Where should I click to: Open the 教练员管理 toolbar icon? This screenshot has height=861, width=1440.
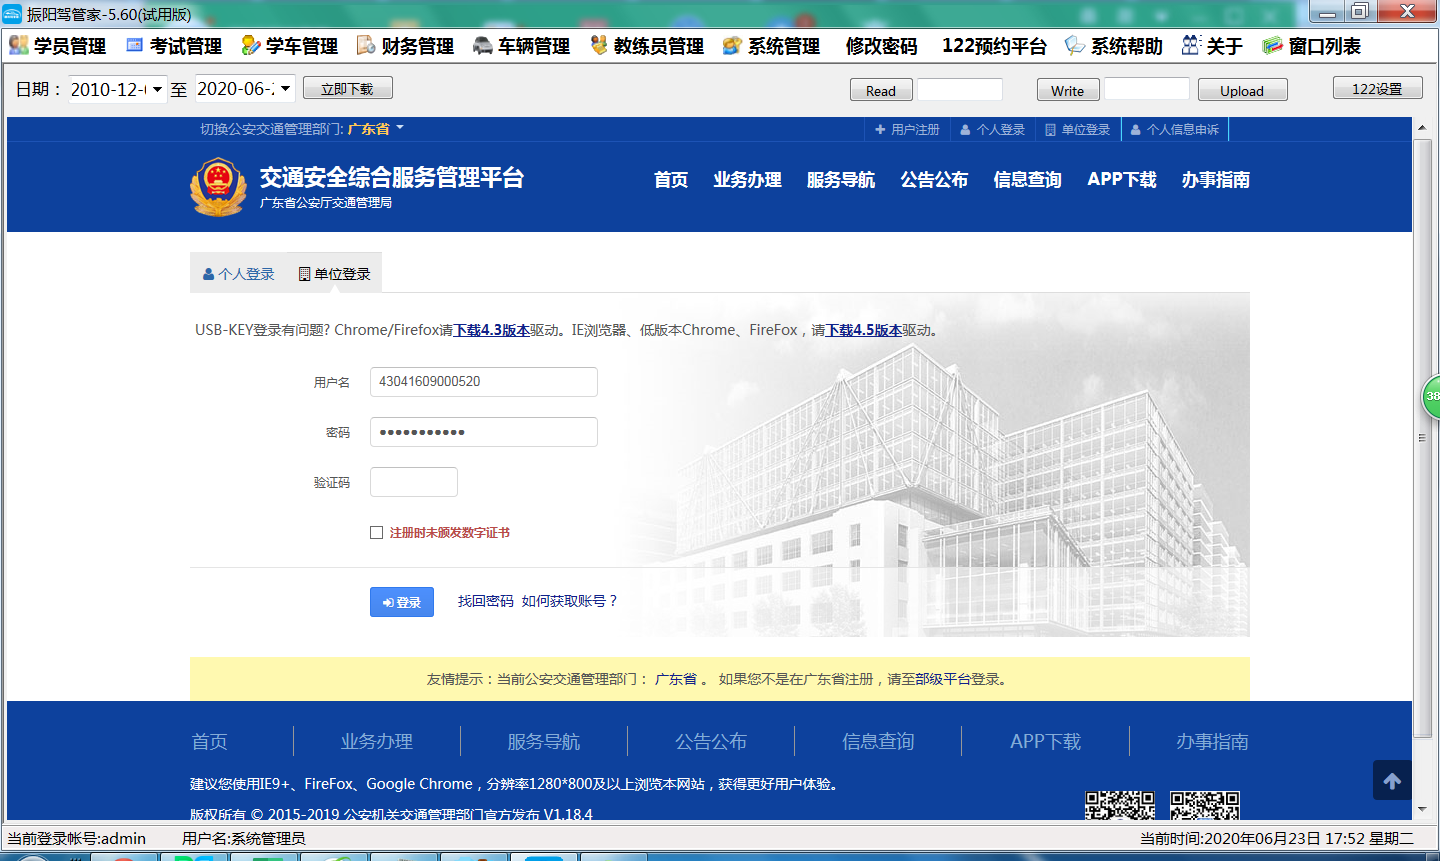pos(599,45)
